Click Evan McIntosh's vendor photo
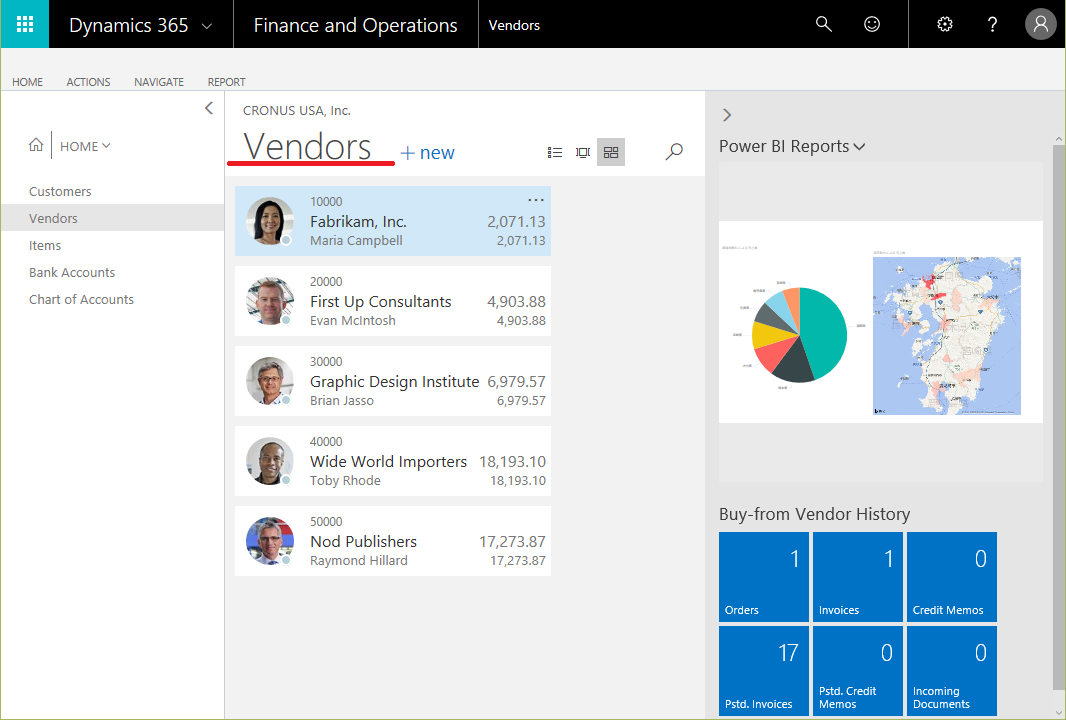Image resolution: width=1066 pixels, height=721 pixels. (x=270, y=301)
